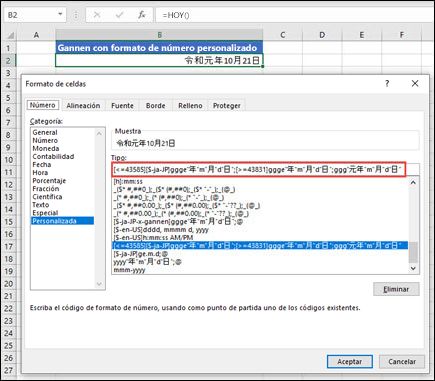Select Personalizada category
The image size is (435, 381).
[x=63, y=221]
